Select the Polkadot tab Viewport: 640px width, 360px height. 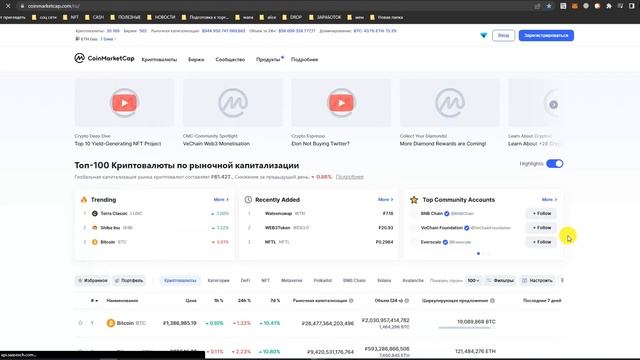322,280
